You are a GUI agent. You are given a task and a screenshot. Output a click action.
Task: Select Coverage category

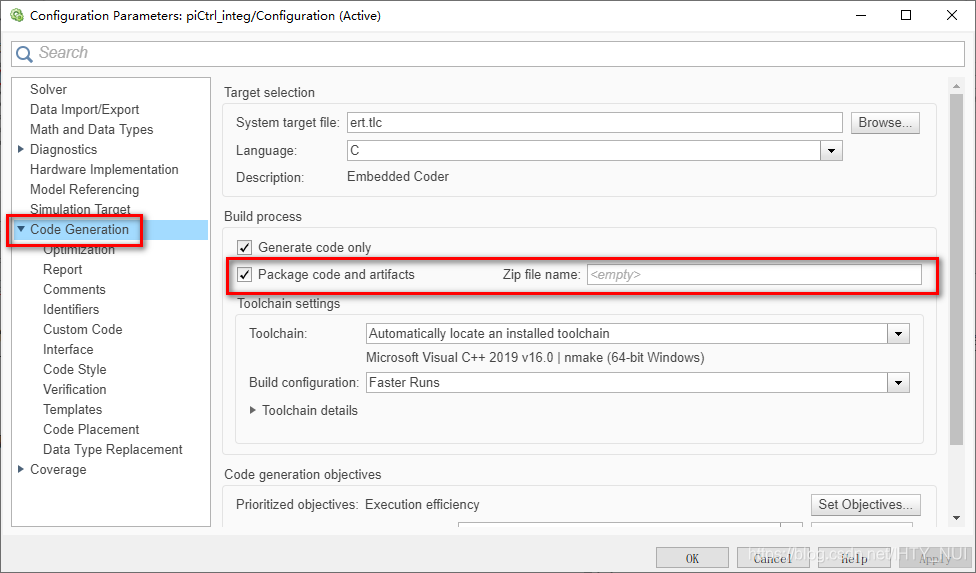pyautogui.click(x=58, y=470)
